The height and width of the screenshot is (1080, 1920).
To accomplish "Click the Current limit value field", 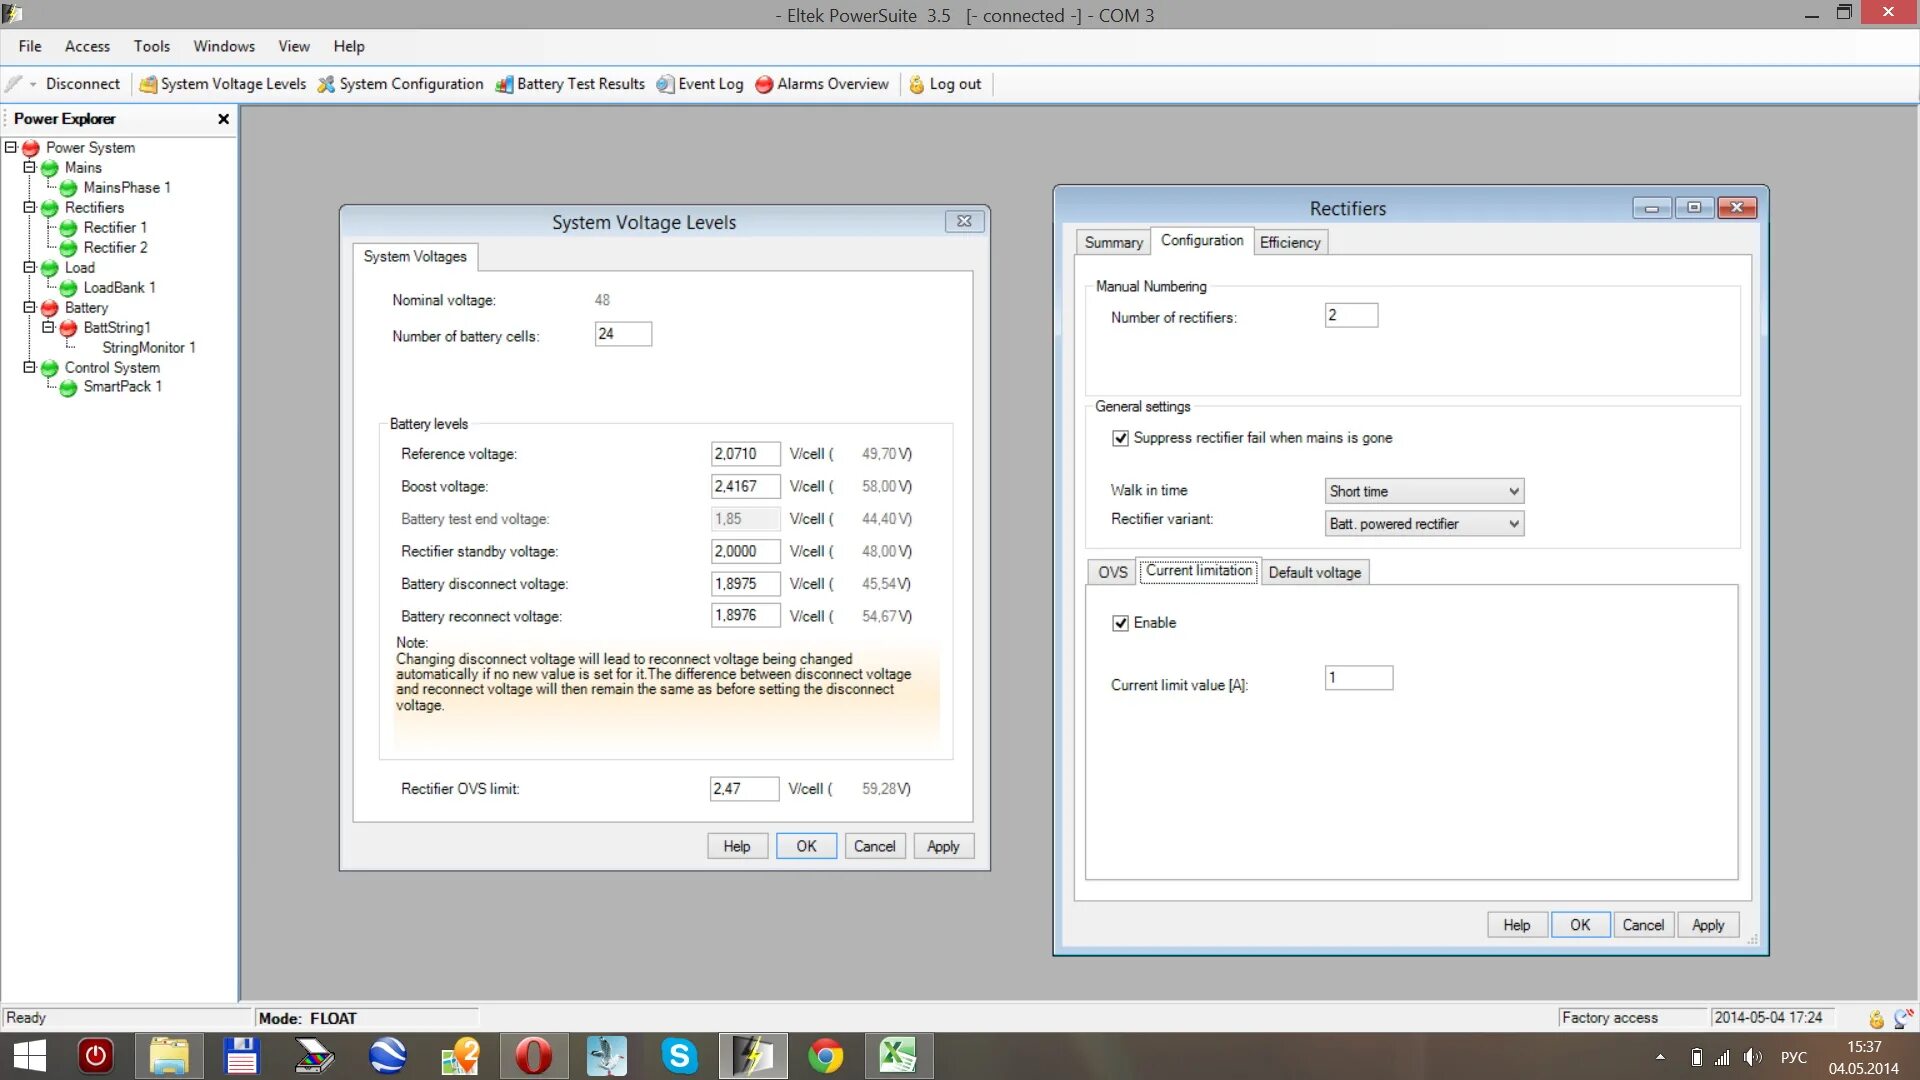I will (1359, 678).
